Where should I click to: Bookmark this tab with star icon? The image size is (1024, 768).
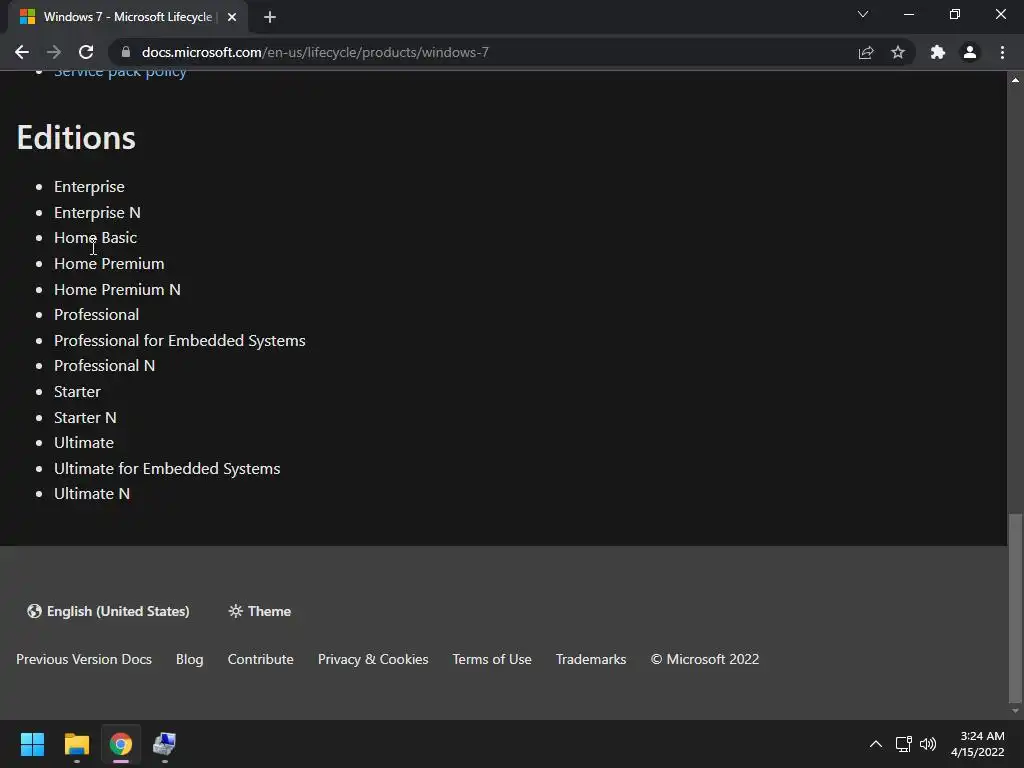click(898, 52)
